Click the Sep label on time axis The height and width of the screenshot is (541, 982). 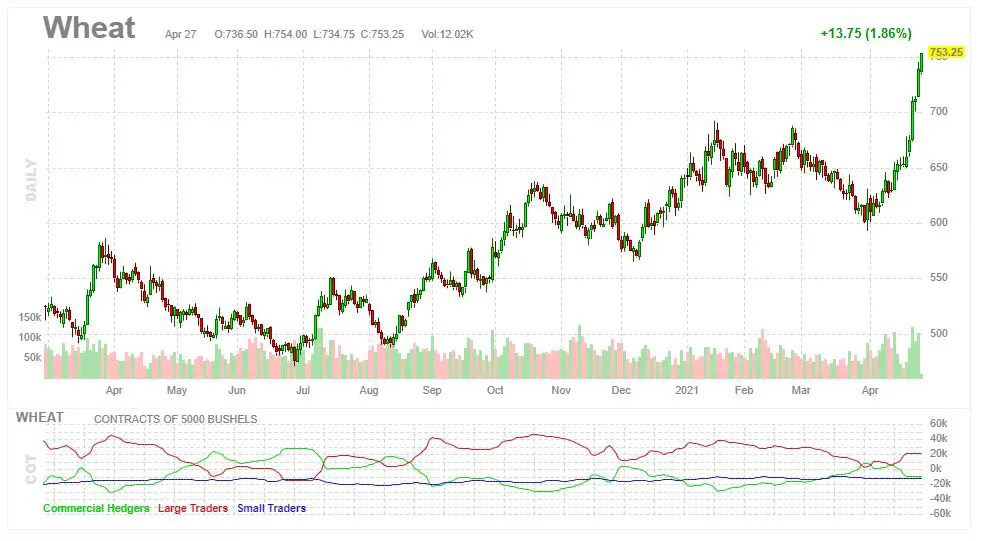click(432, 391)
